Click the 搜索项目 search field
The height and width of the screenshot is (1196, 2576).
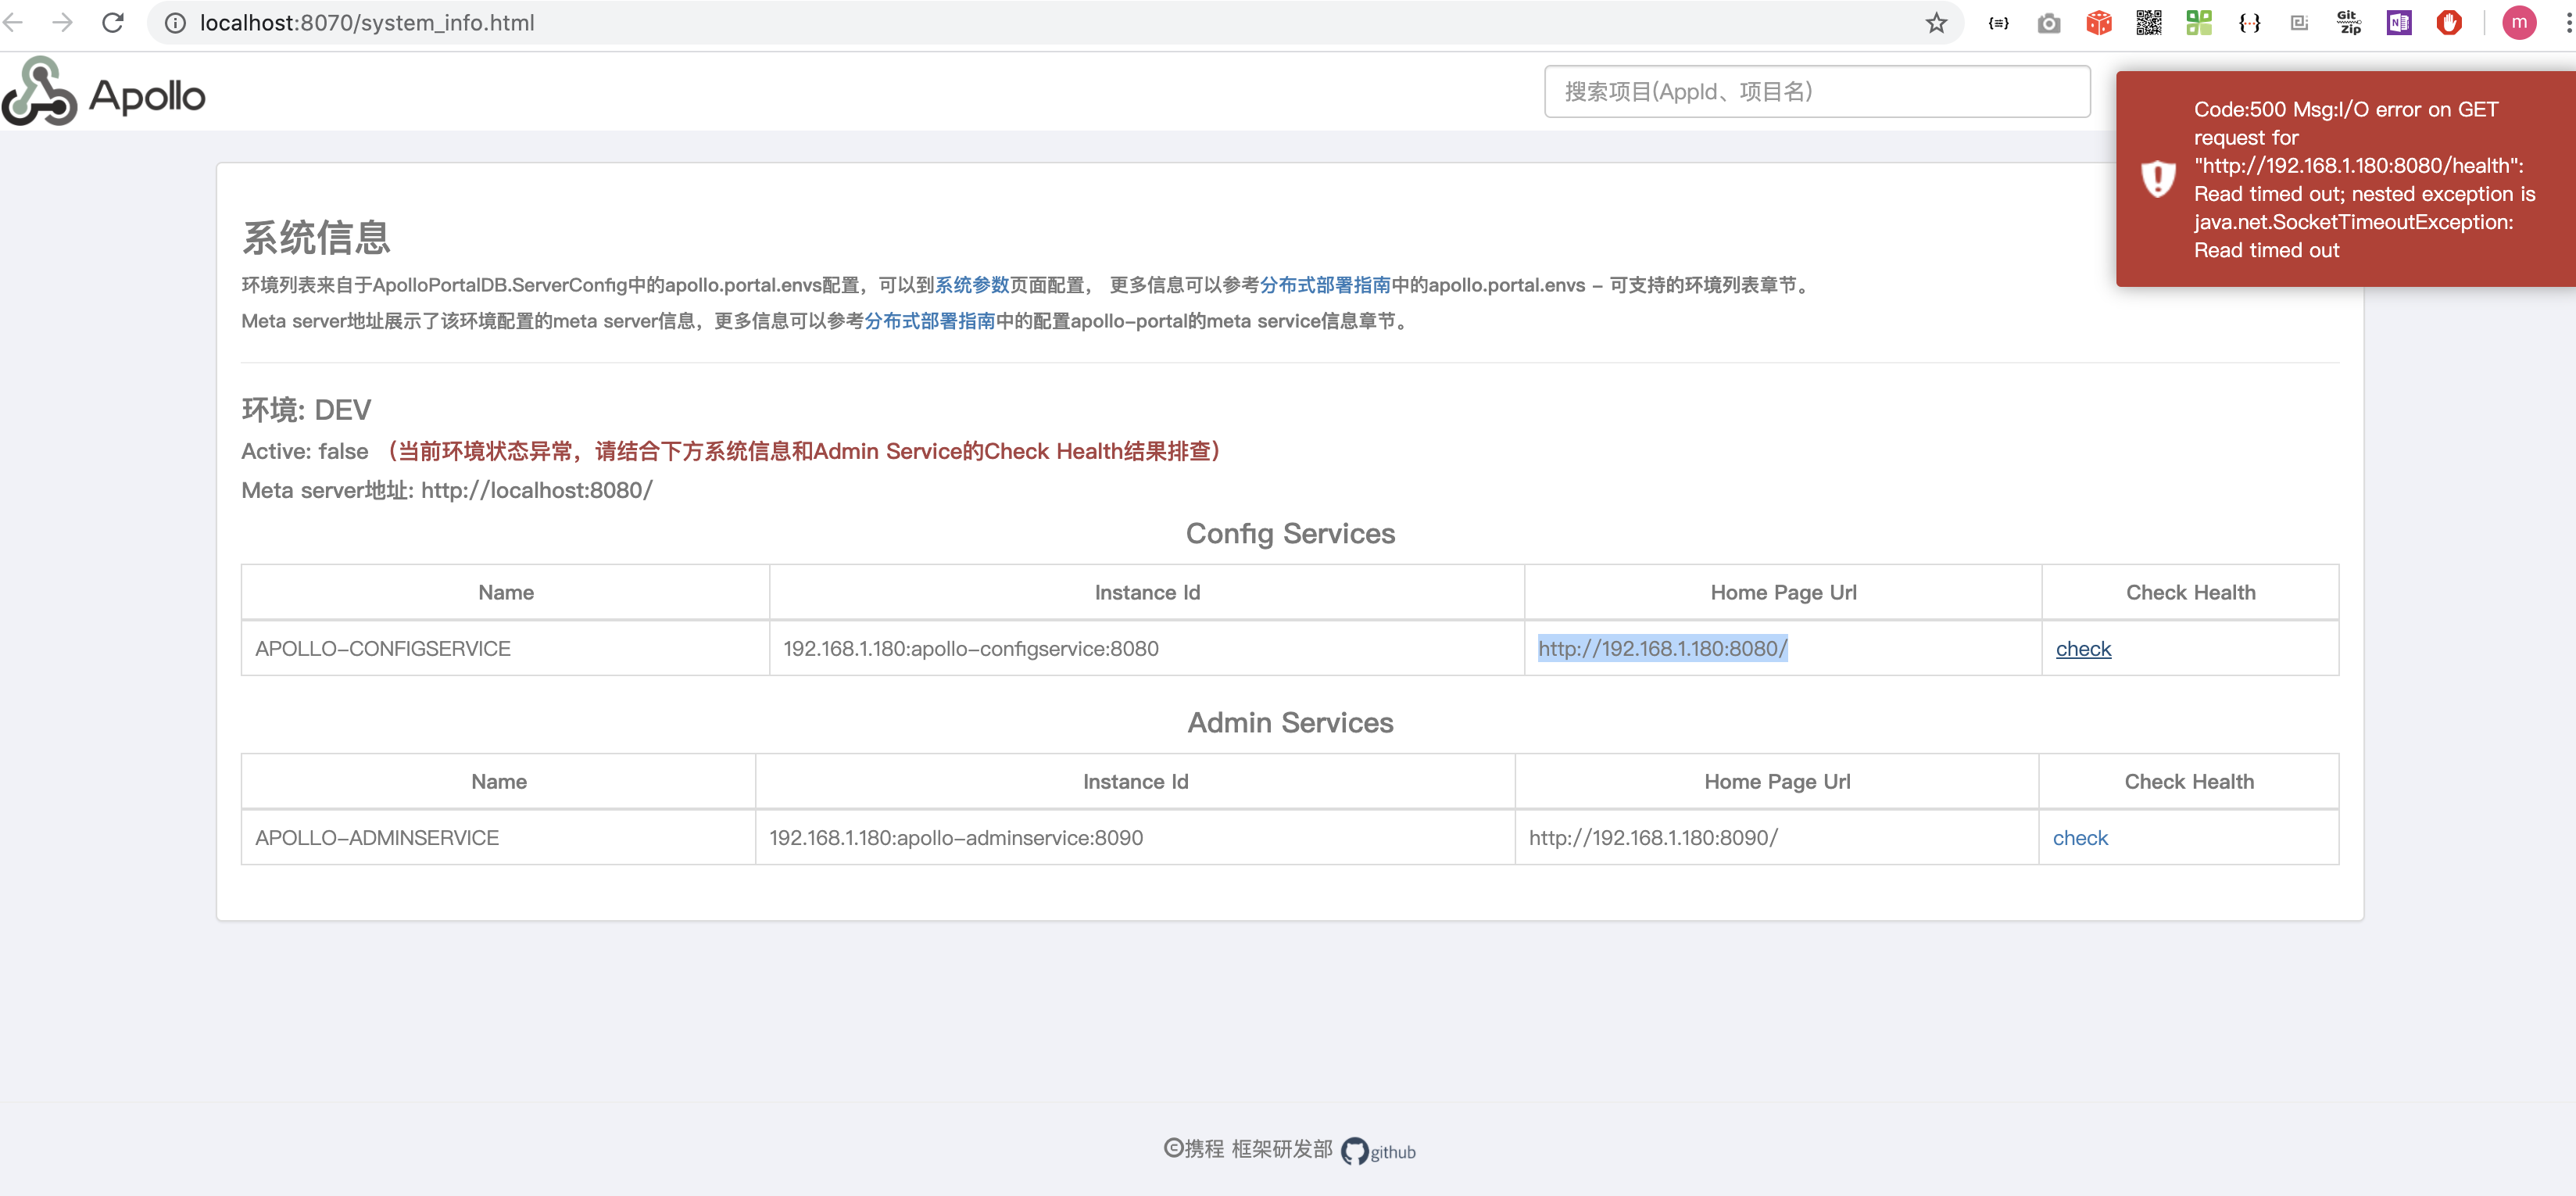1816,91
